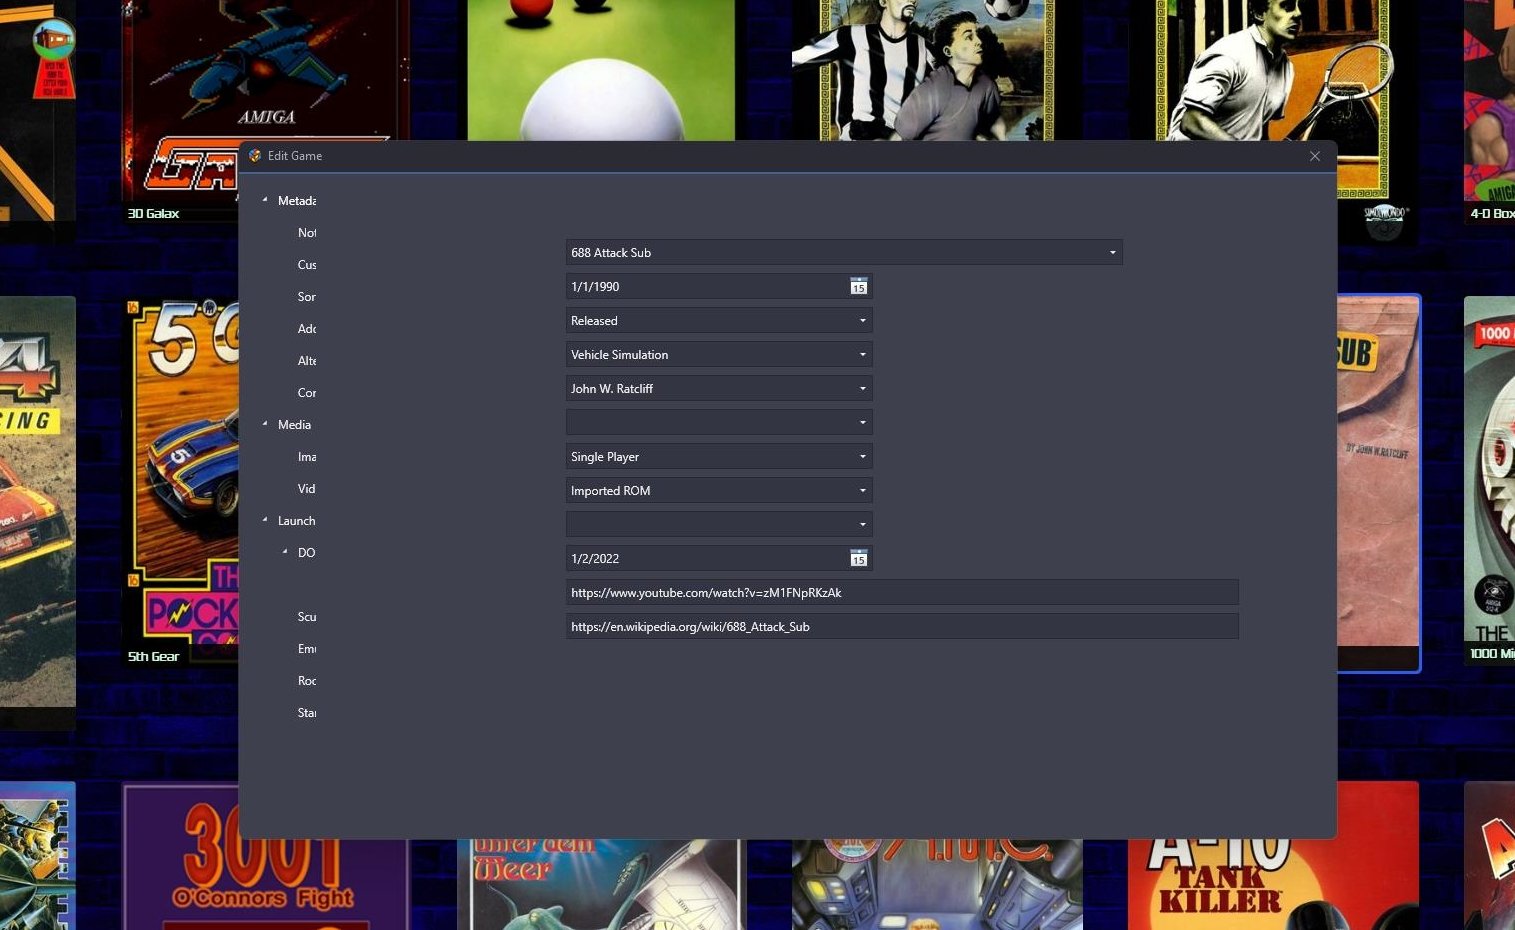
Task: Select the Launch tree item
Action: coord(296,521)
